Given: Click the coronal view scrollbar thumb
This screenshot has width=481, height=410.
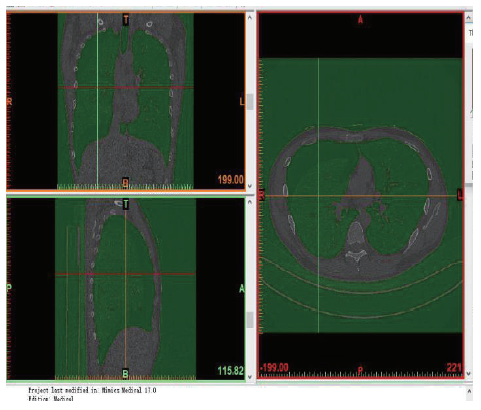Looking at the screenshot, I should (x=250, y=102).
